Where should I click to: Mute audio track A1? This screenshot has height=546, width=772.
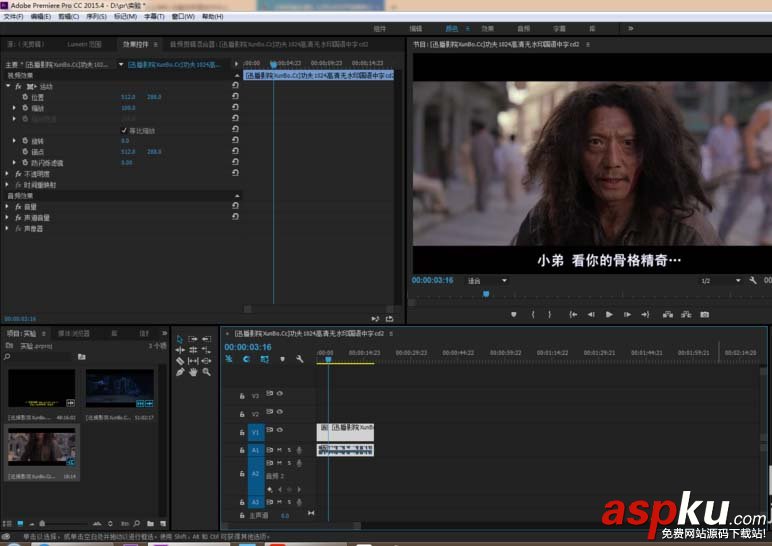click(x=279, y=450)
